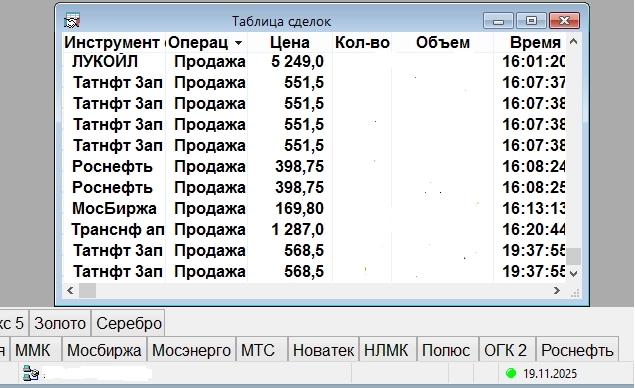The height and width of the screenshot is (388, 635).
Task: Click the horizontal scrollbar thumb
Action: click(x=87, y=290)
